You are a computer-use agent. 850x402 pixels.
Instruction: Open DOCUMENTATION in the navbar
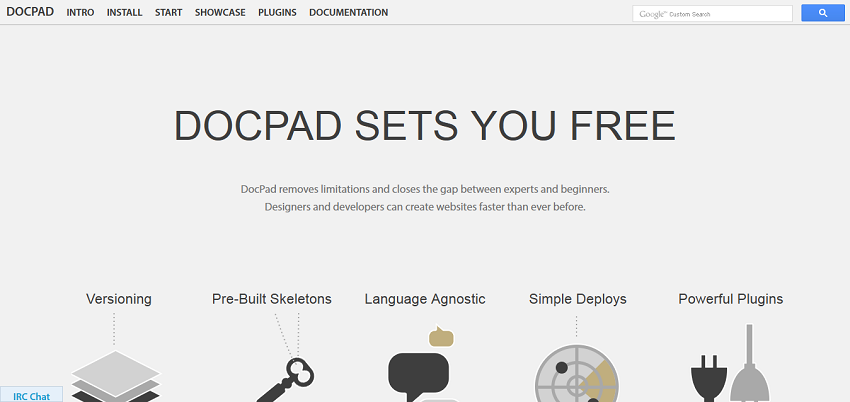tap(349, 12)
